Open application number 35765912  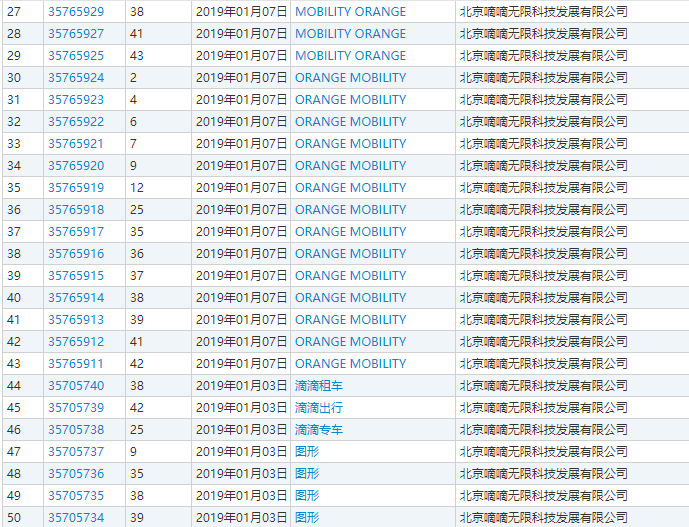pyautogui.click(x=76, y=342)
